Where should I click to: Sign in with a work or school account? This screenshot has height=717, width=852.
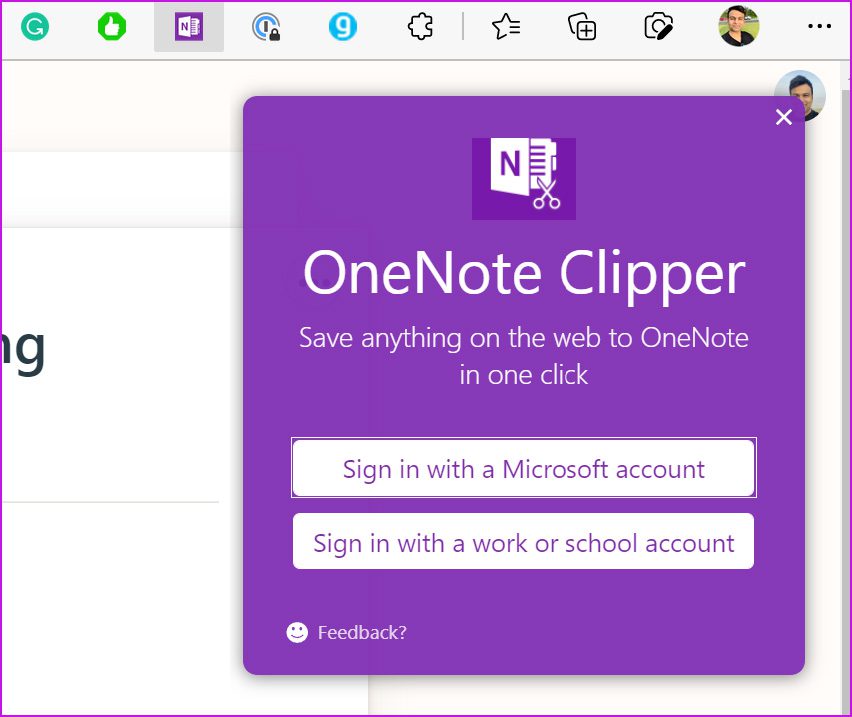coord(523,542)
